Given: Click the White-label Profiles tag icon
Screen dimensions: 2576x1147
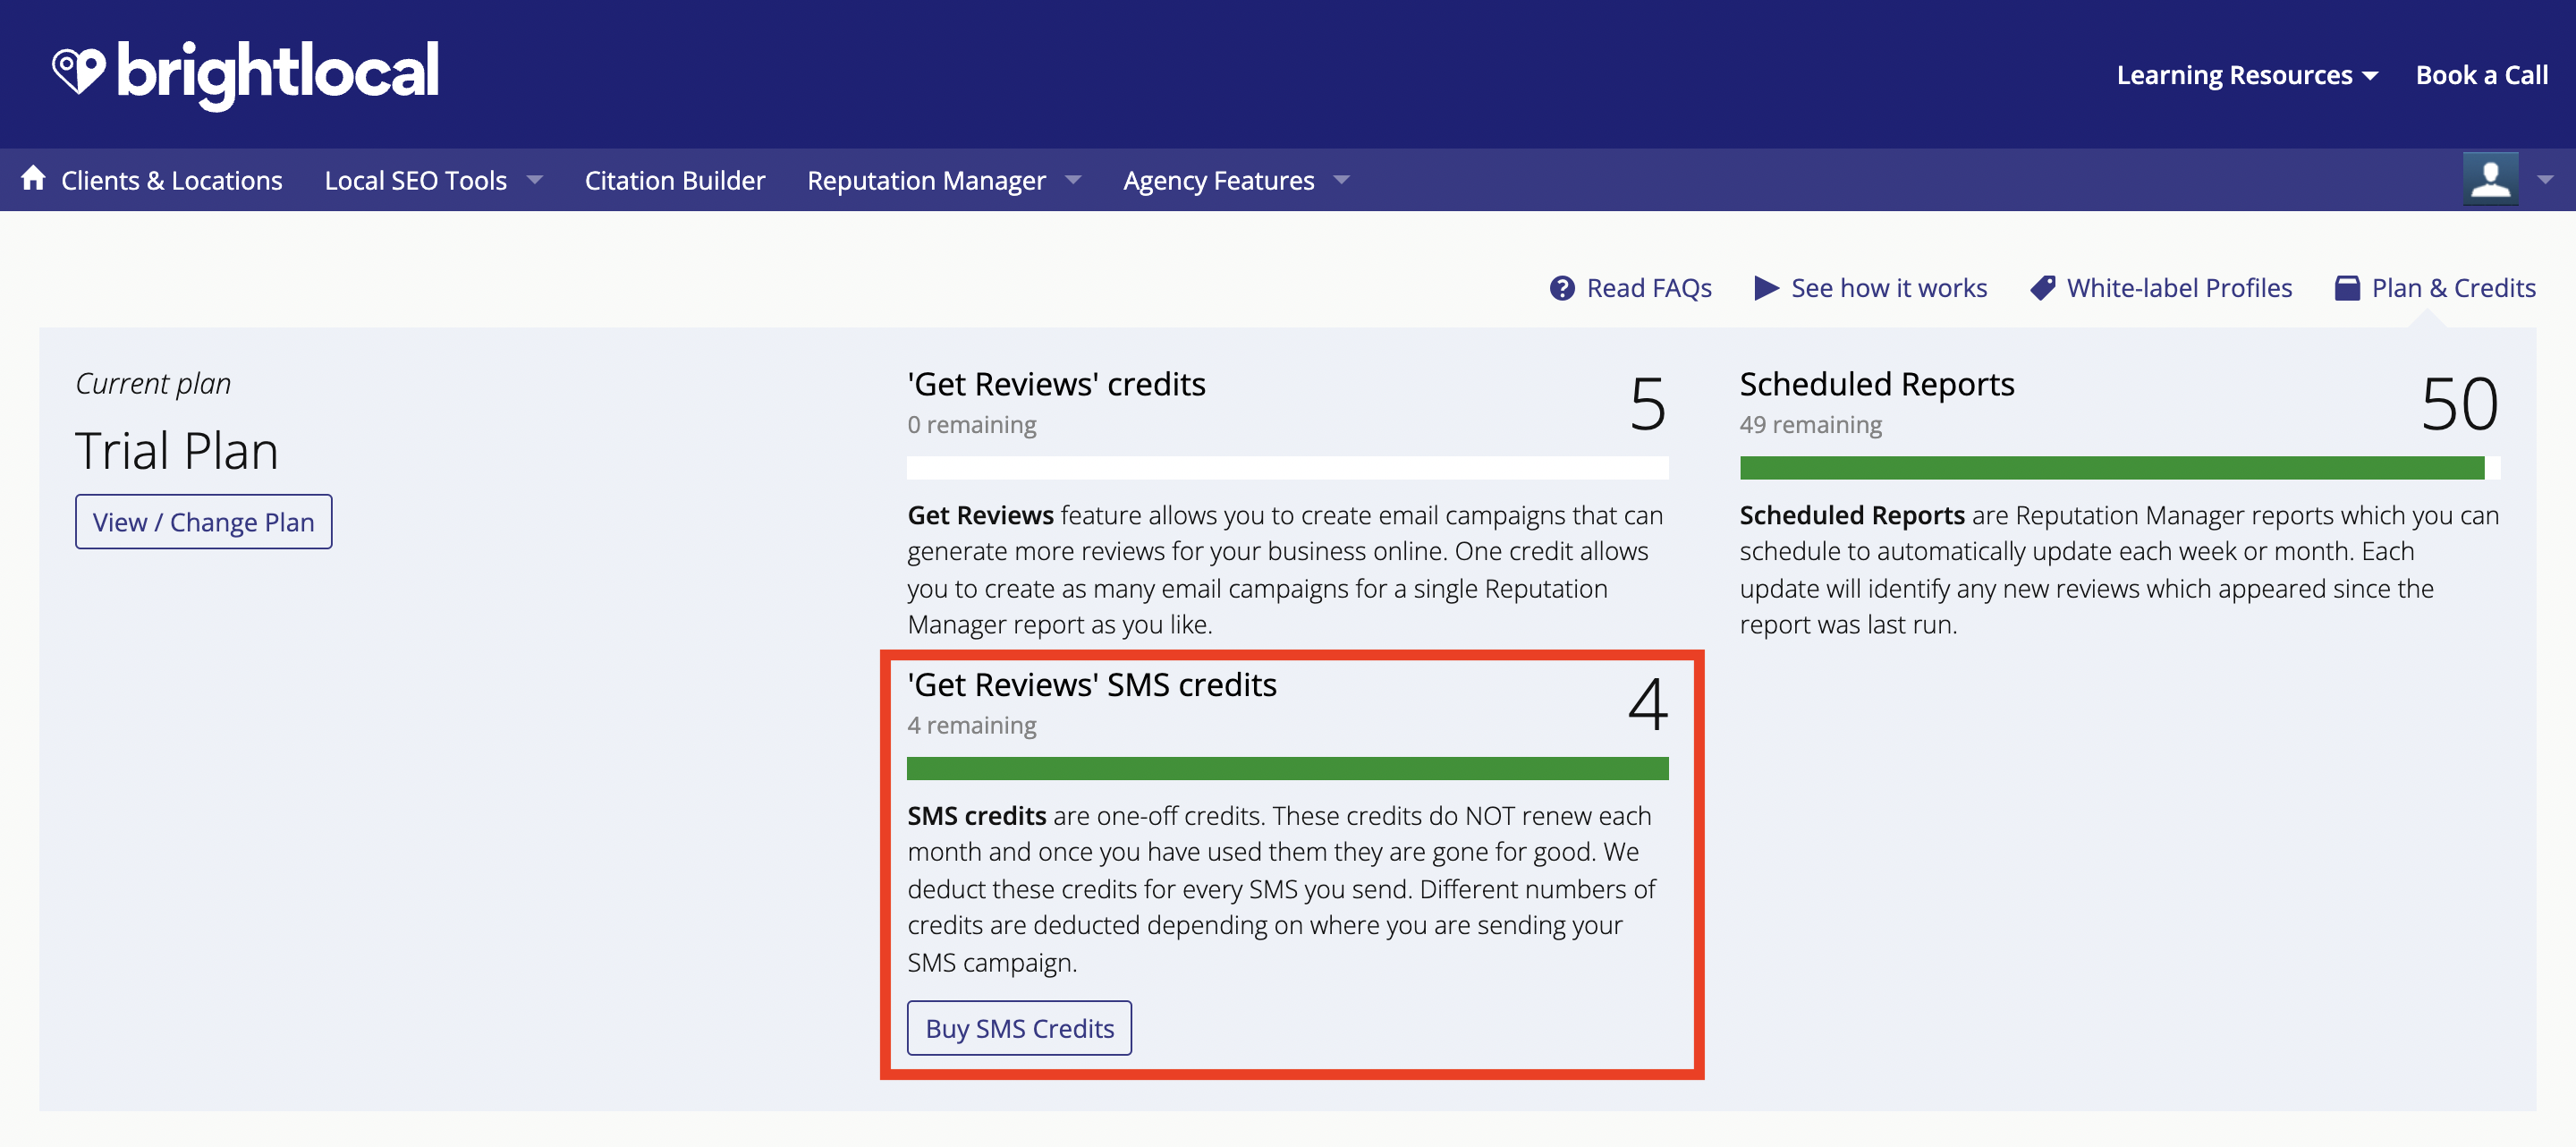Looking at the screenshot, I should click(2043, 289).
